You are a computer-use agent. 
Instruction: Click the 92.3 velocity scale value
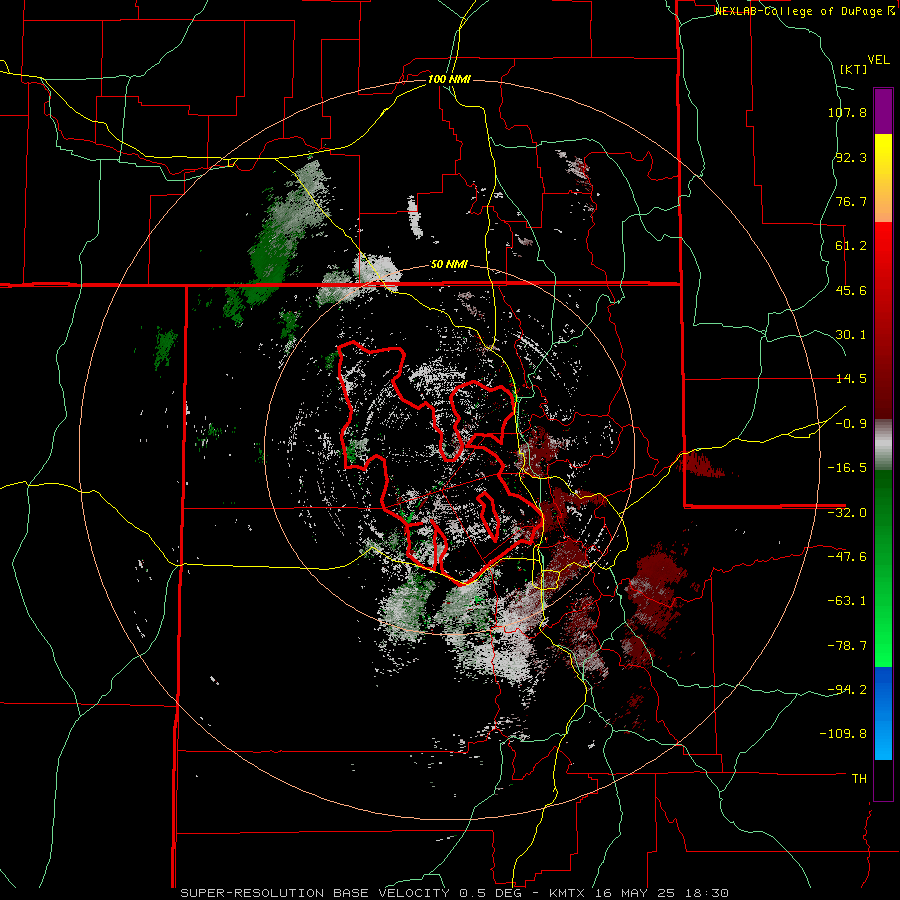click(851, 157)
